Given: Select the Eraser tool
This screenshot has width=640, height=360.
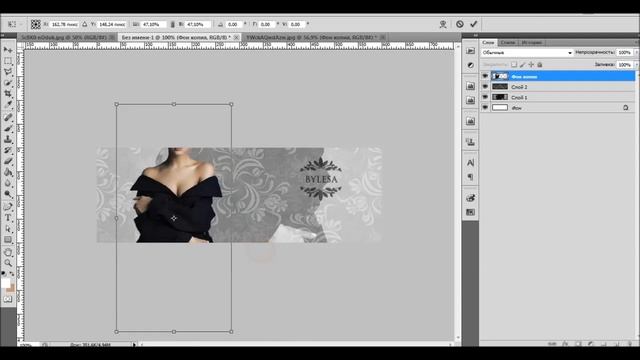Looking at the screenshot, I should [8, 161].
